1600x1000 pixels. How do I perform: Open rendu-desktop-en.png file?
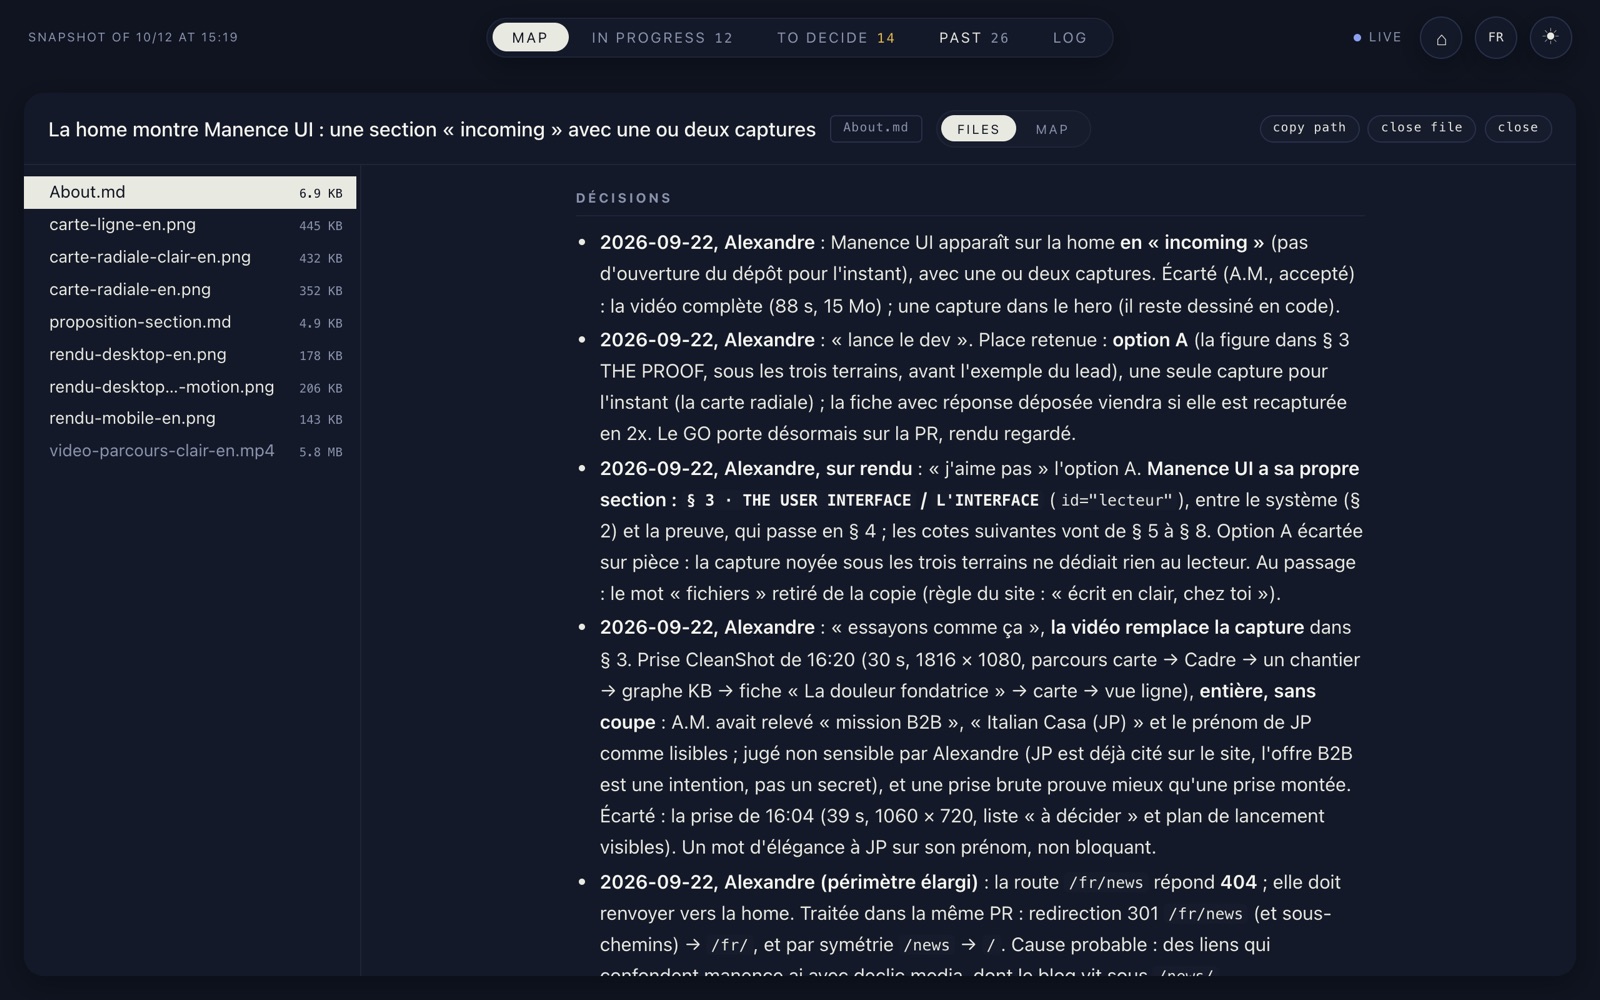(190, 354)
